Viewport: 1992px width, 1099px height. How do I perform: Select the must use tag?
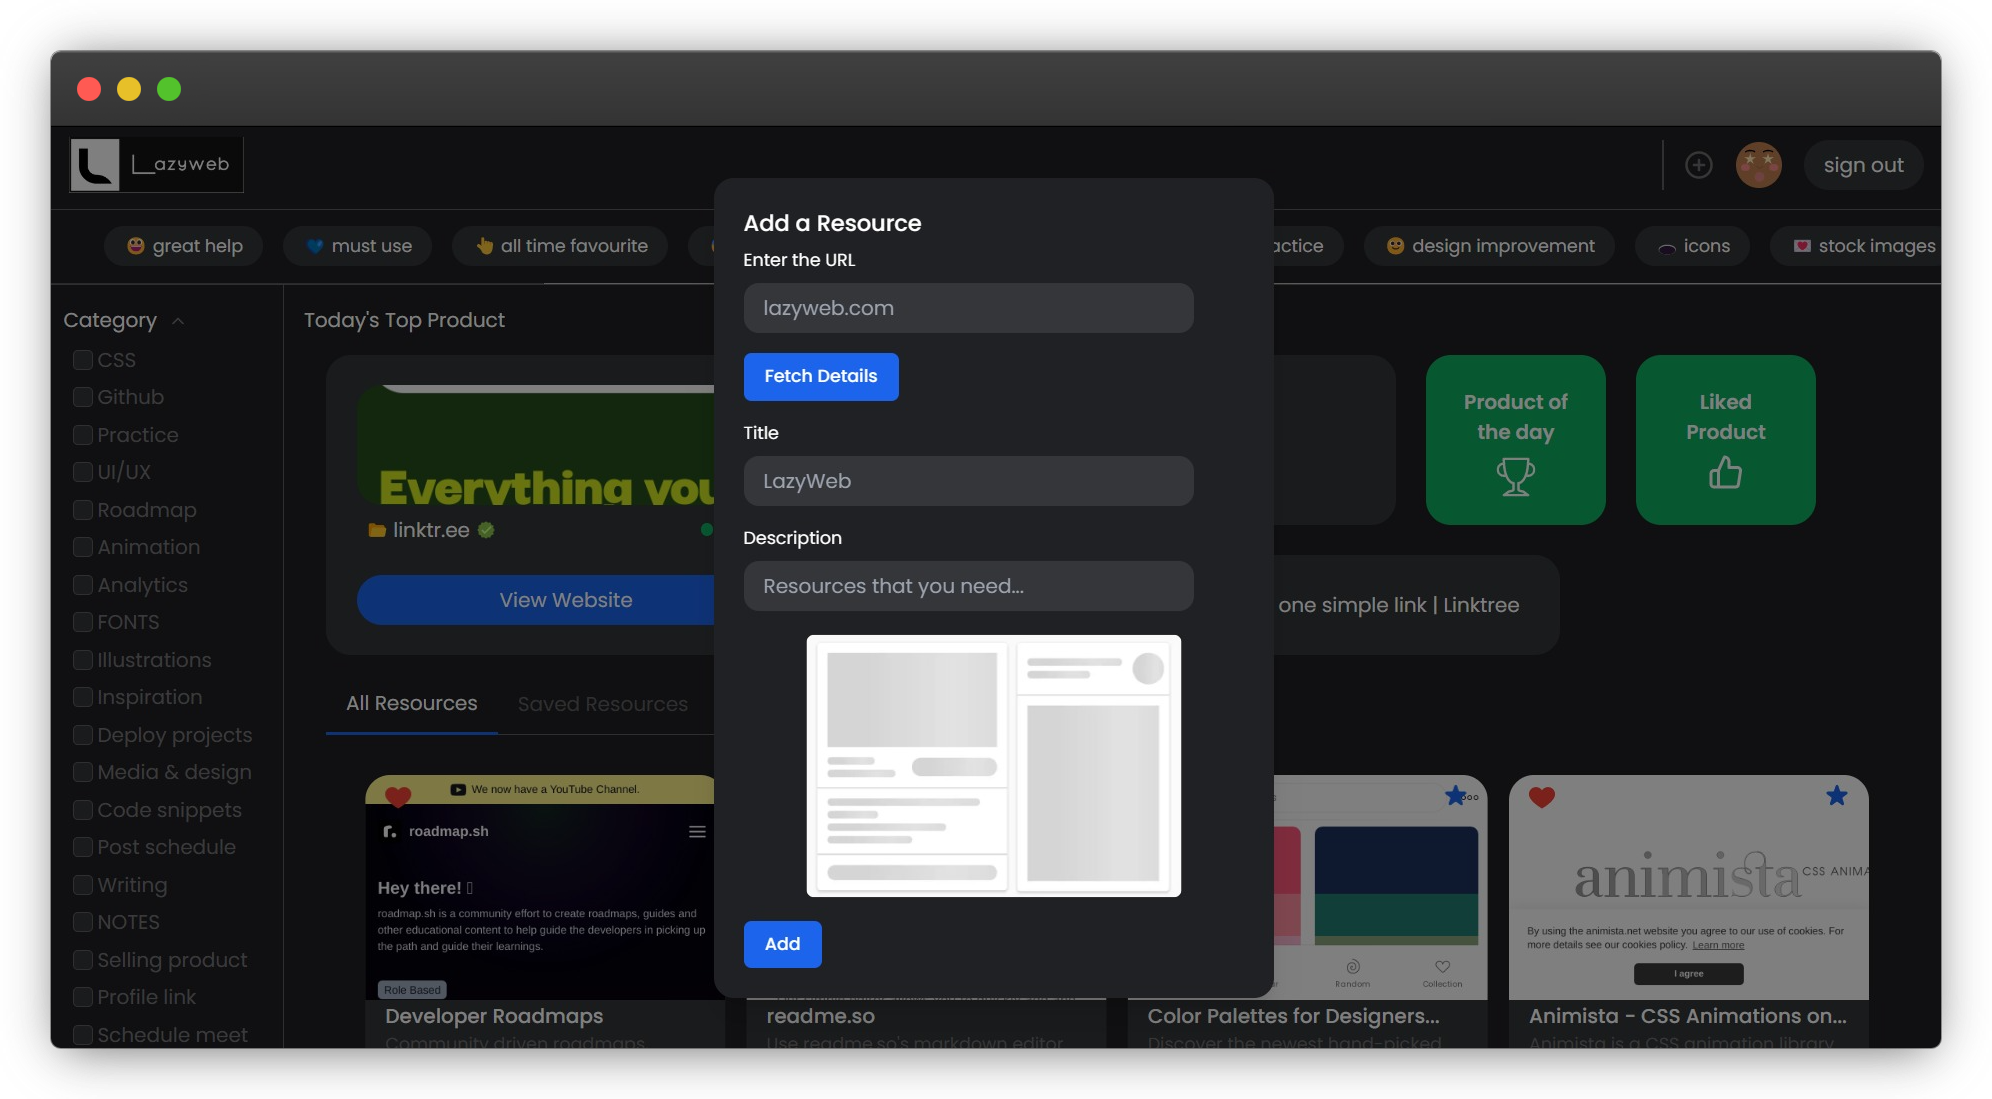357,246
